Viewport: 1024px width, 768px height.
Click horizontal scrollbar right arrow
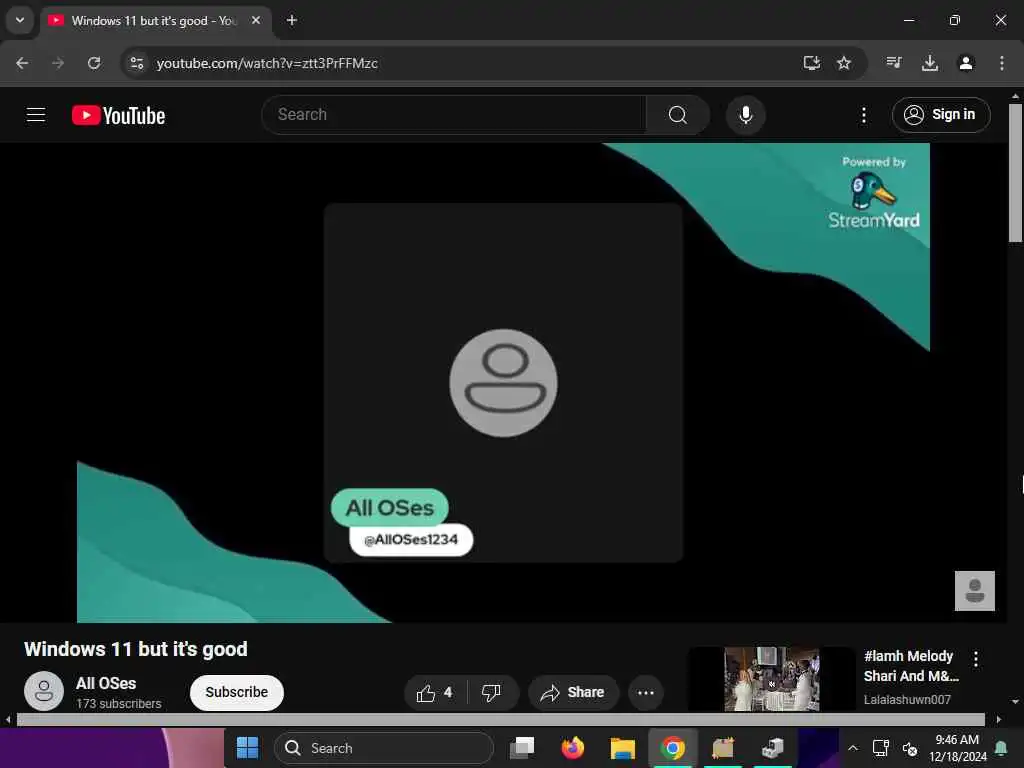coord(999,720)
